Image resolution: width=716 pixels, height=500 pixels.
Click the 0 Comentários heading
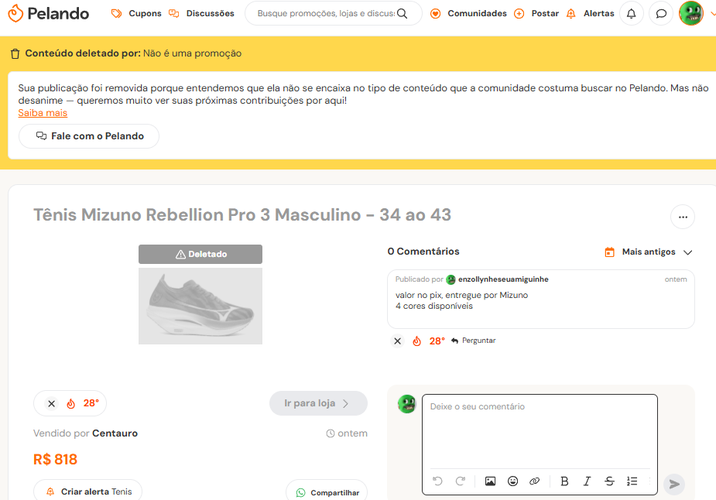pyautogui.click(x=423, y=252)
